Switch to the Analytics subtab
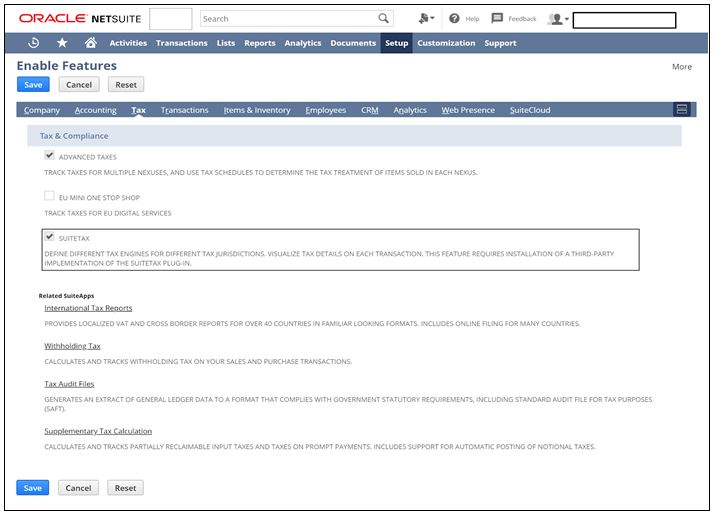Viewport: 714px width, 515px height. pyautogui.click(x=410, y=110)
